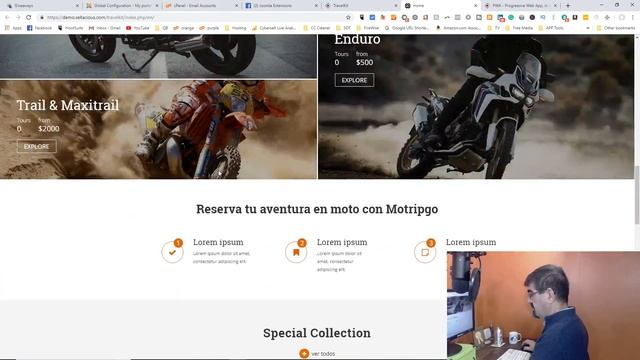Screen dimensions: 640x360
Task: Click the $500 price under Enduro
Action: click(364, 62)
